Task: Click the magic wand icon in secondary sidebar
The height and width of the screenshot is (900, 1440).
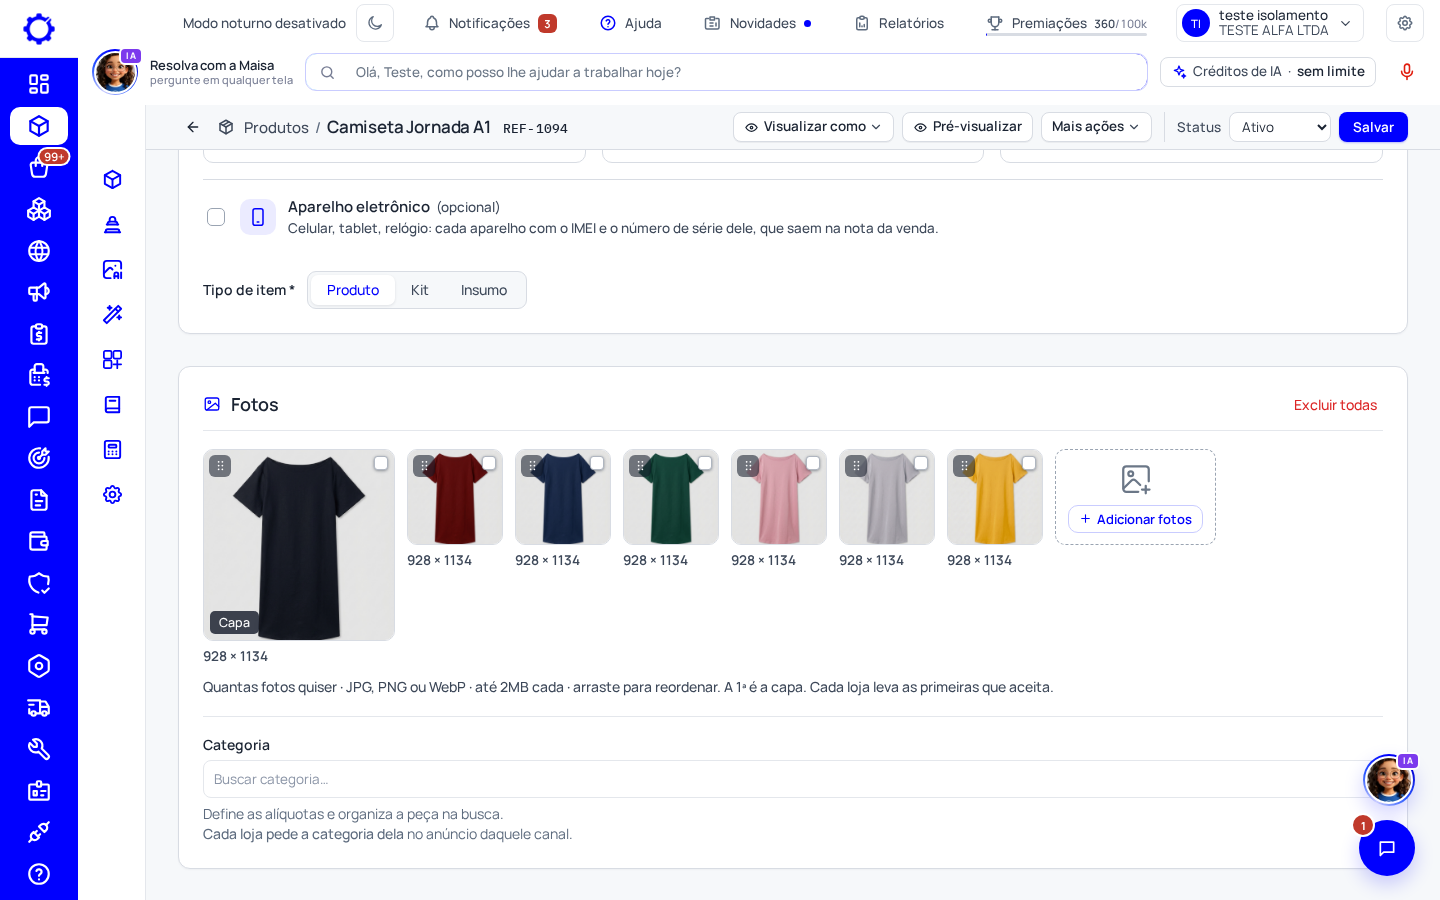Action: click(113, 314)
